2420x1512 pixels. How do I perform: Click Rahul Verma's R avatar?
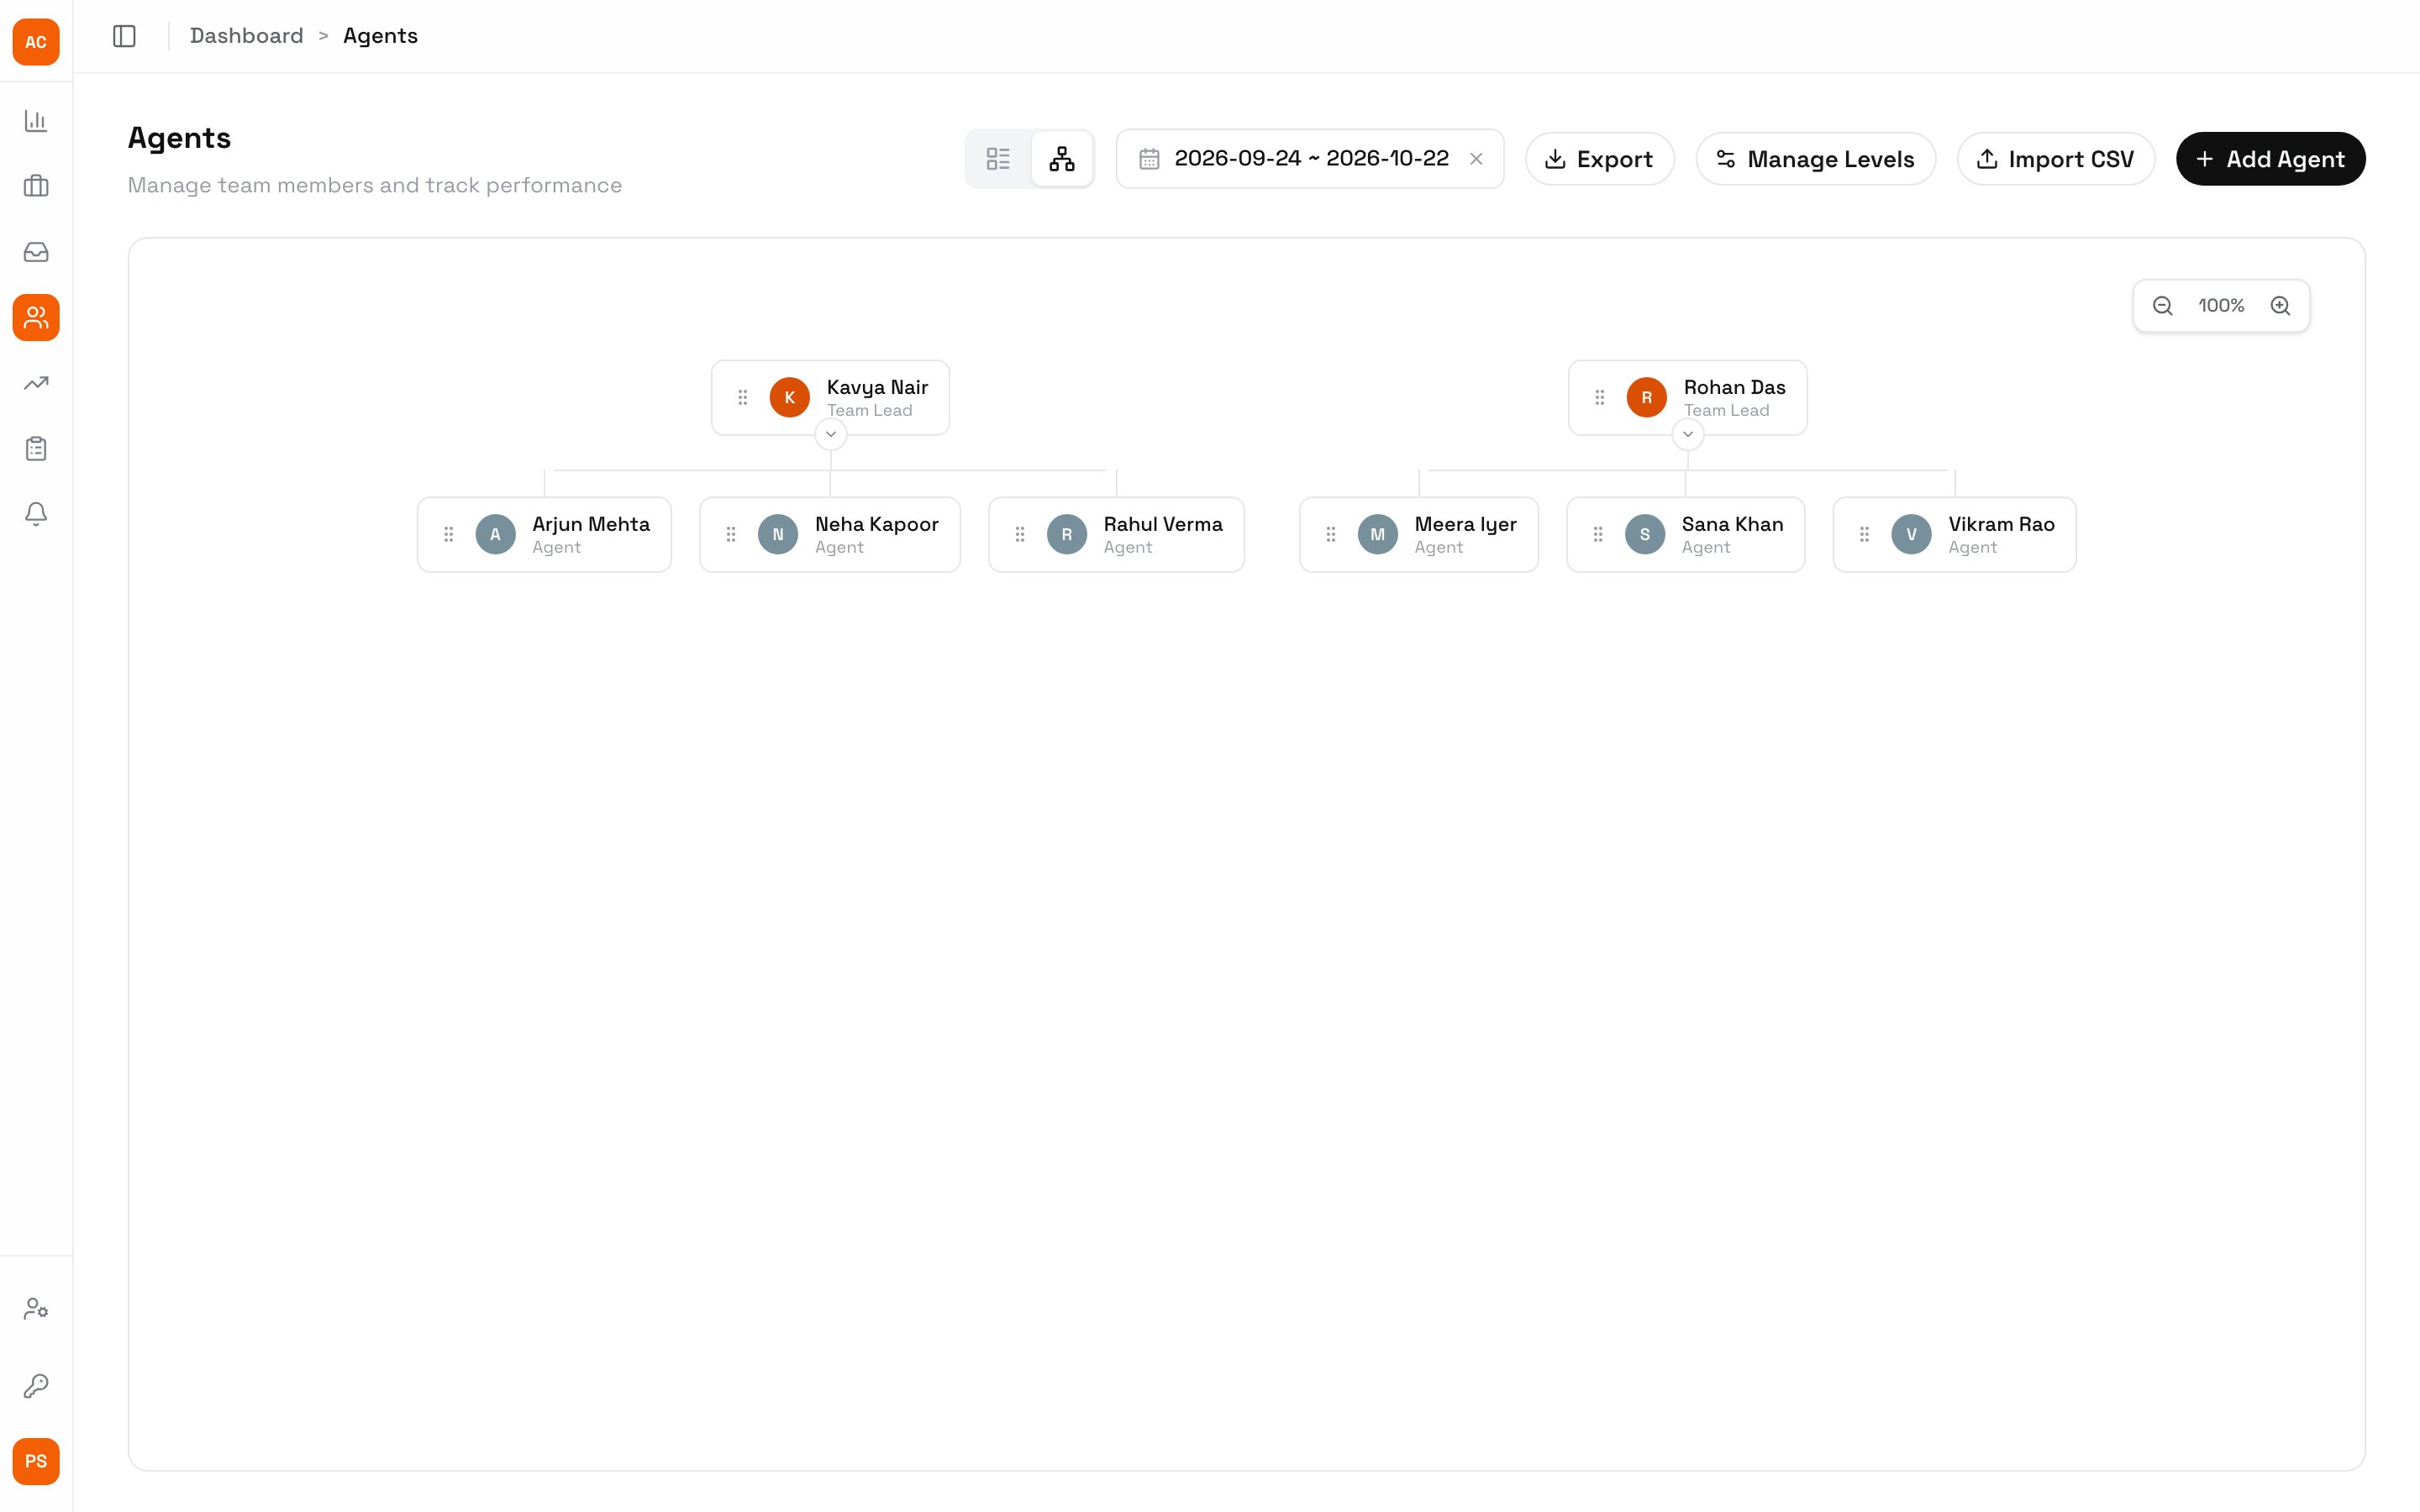click(1067, 535)
